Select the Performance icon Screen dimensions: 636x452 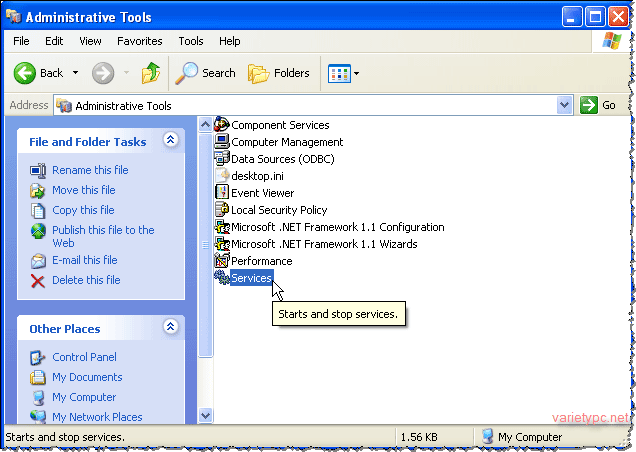[222, 260]
